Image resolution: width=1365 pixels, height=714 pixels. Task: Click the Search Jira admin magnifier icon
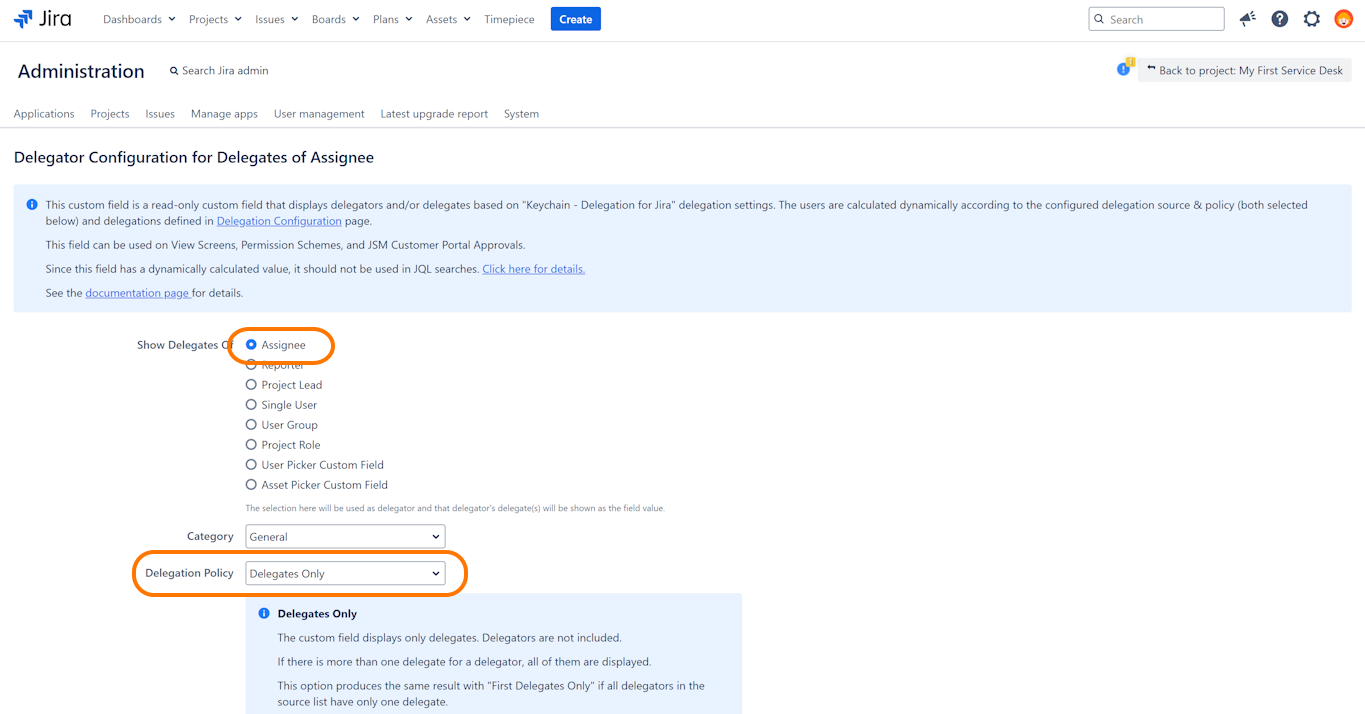pyautogui.click(x=174, y=71)
